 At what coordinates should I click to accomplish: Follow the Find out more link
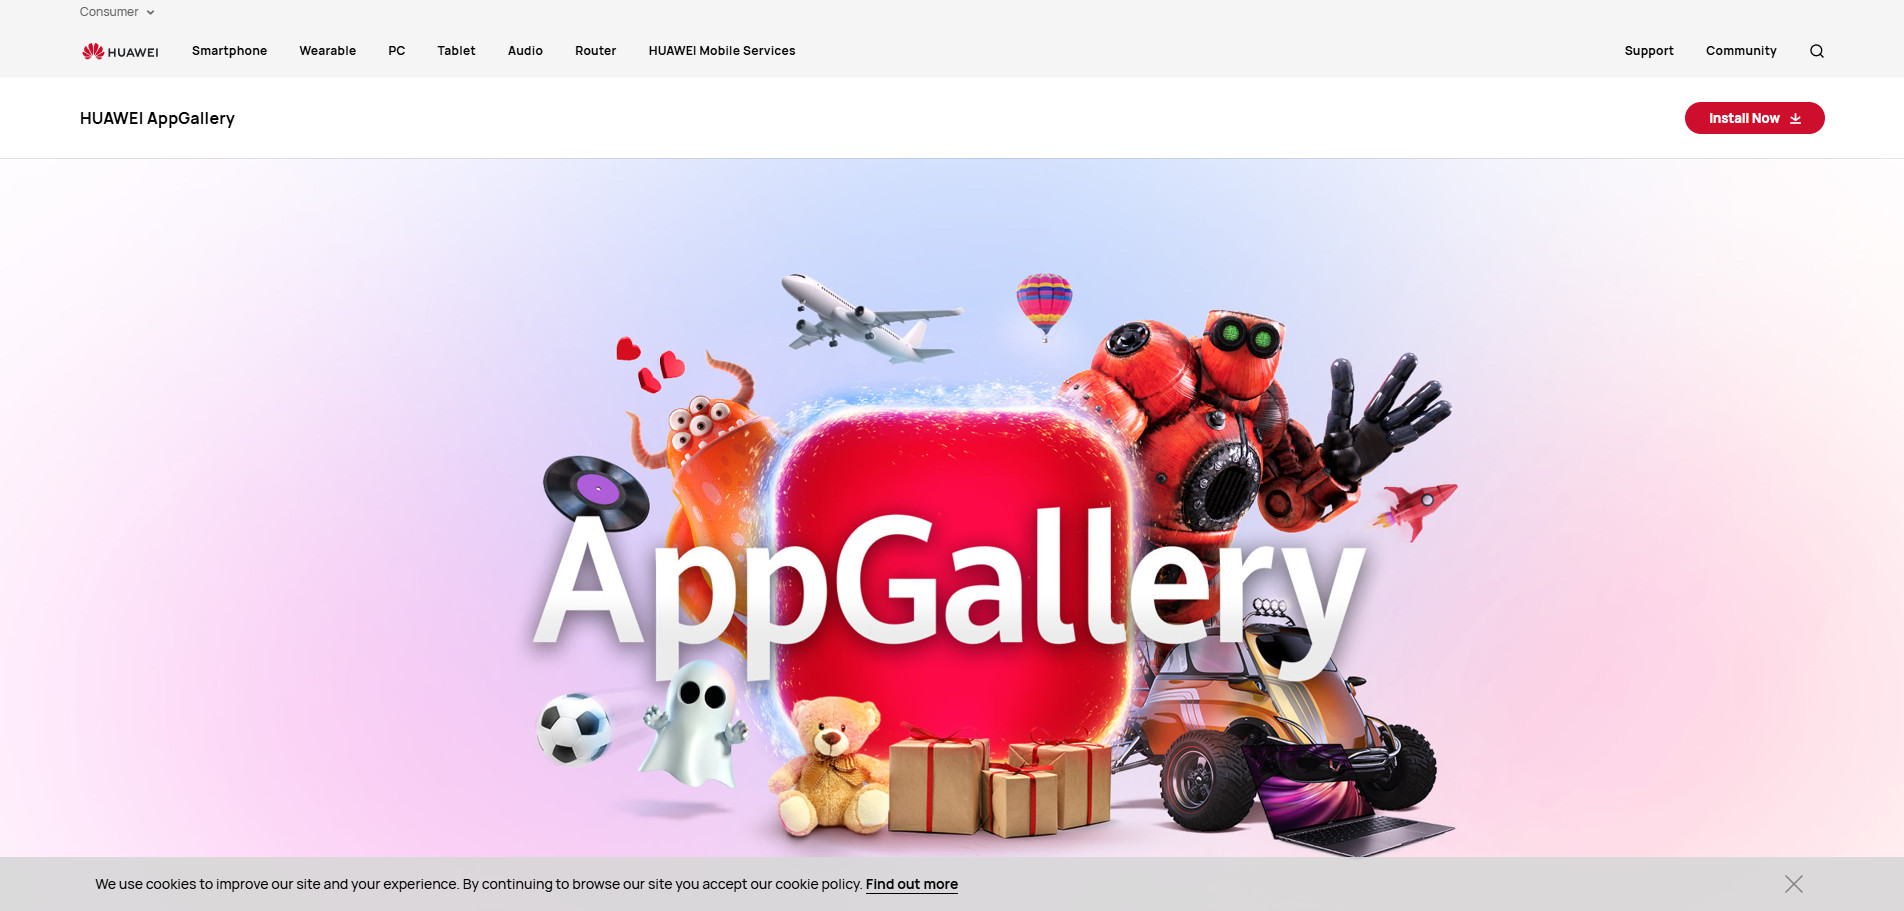coord(911,884)
